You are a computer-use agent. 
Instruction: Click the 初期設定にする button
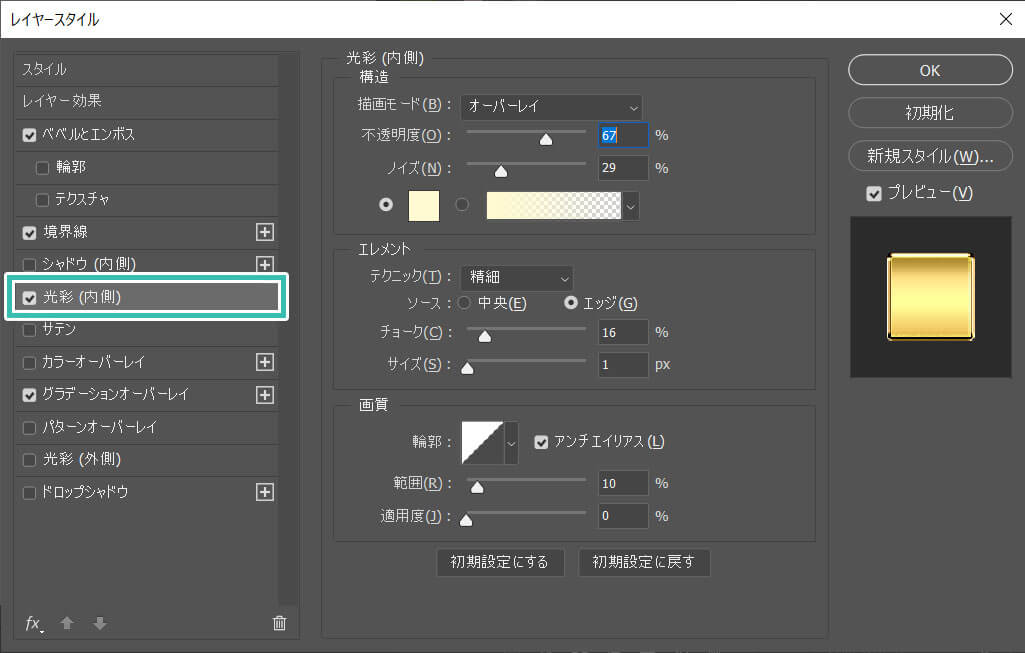(x=500, y=562)
